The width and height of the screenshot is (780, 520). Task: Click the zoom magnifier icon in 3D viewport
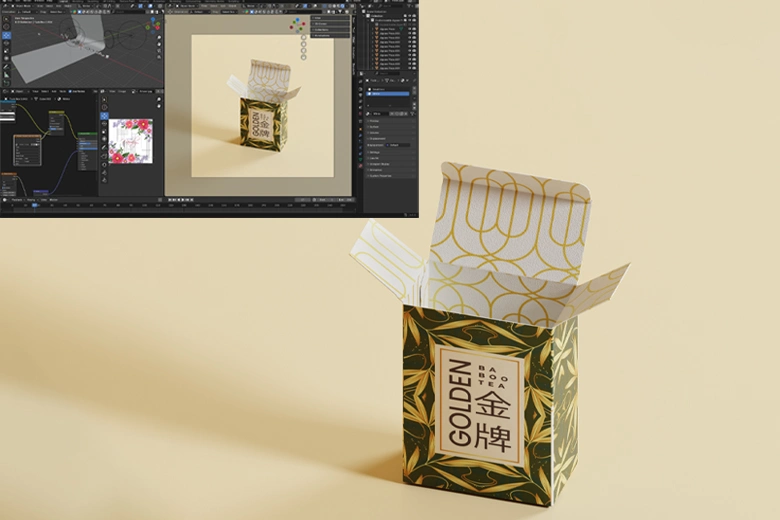[x=159, y=37]
